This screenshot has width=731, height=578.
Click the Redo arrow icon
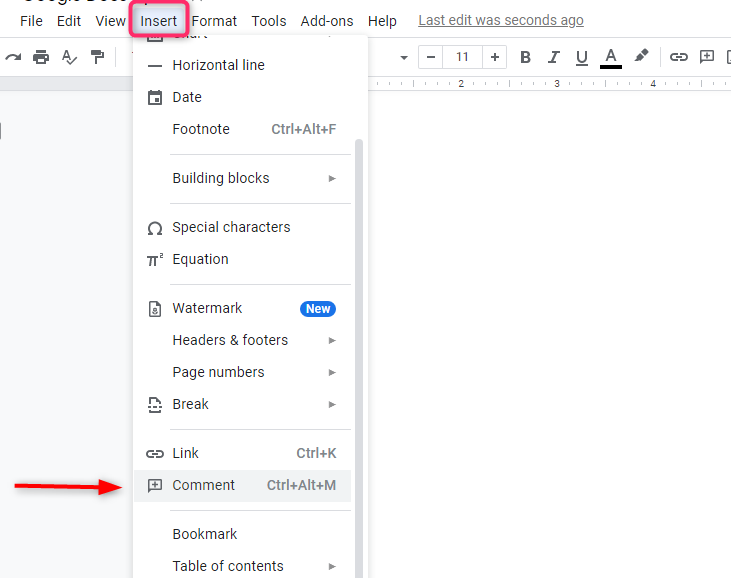13,57
